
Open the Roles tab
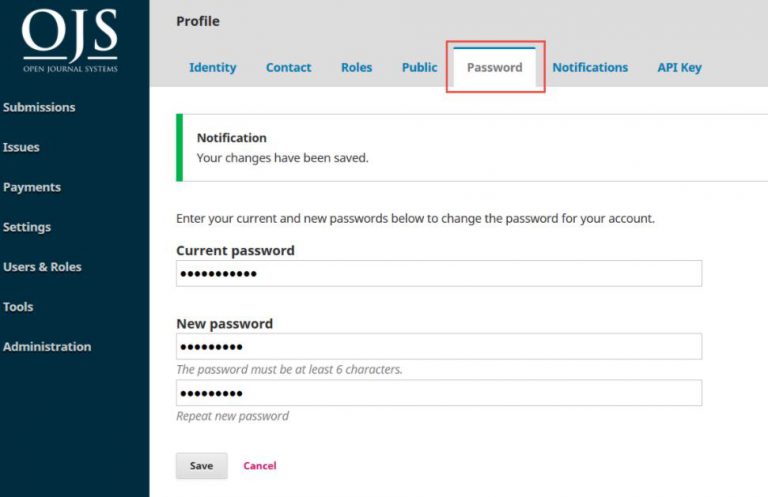pos(356,68)
